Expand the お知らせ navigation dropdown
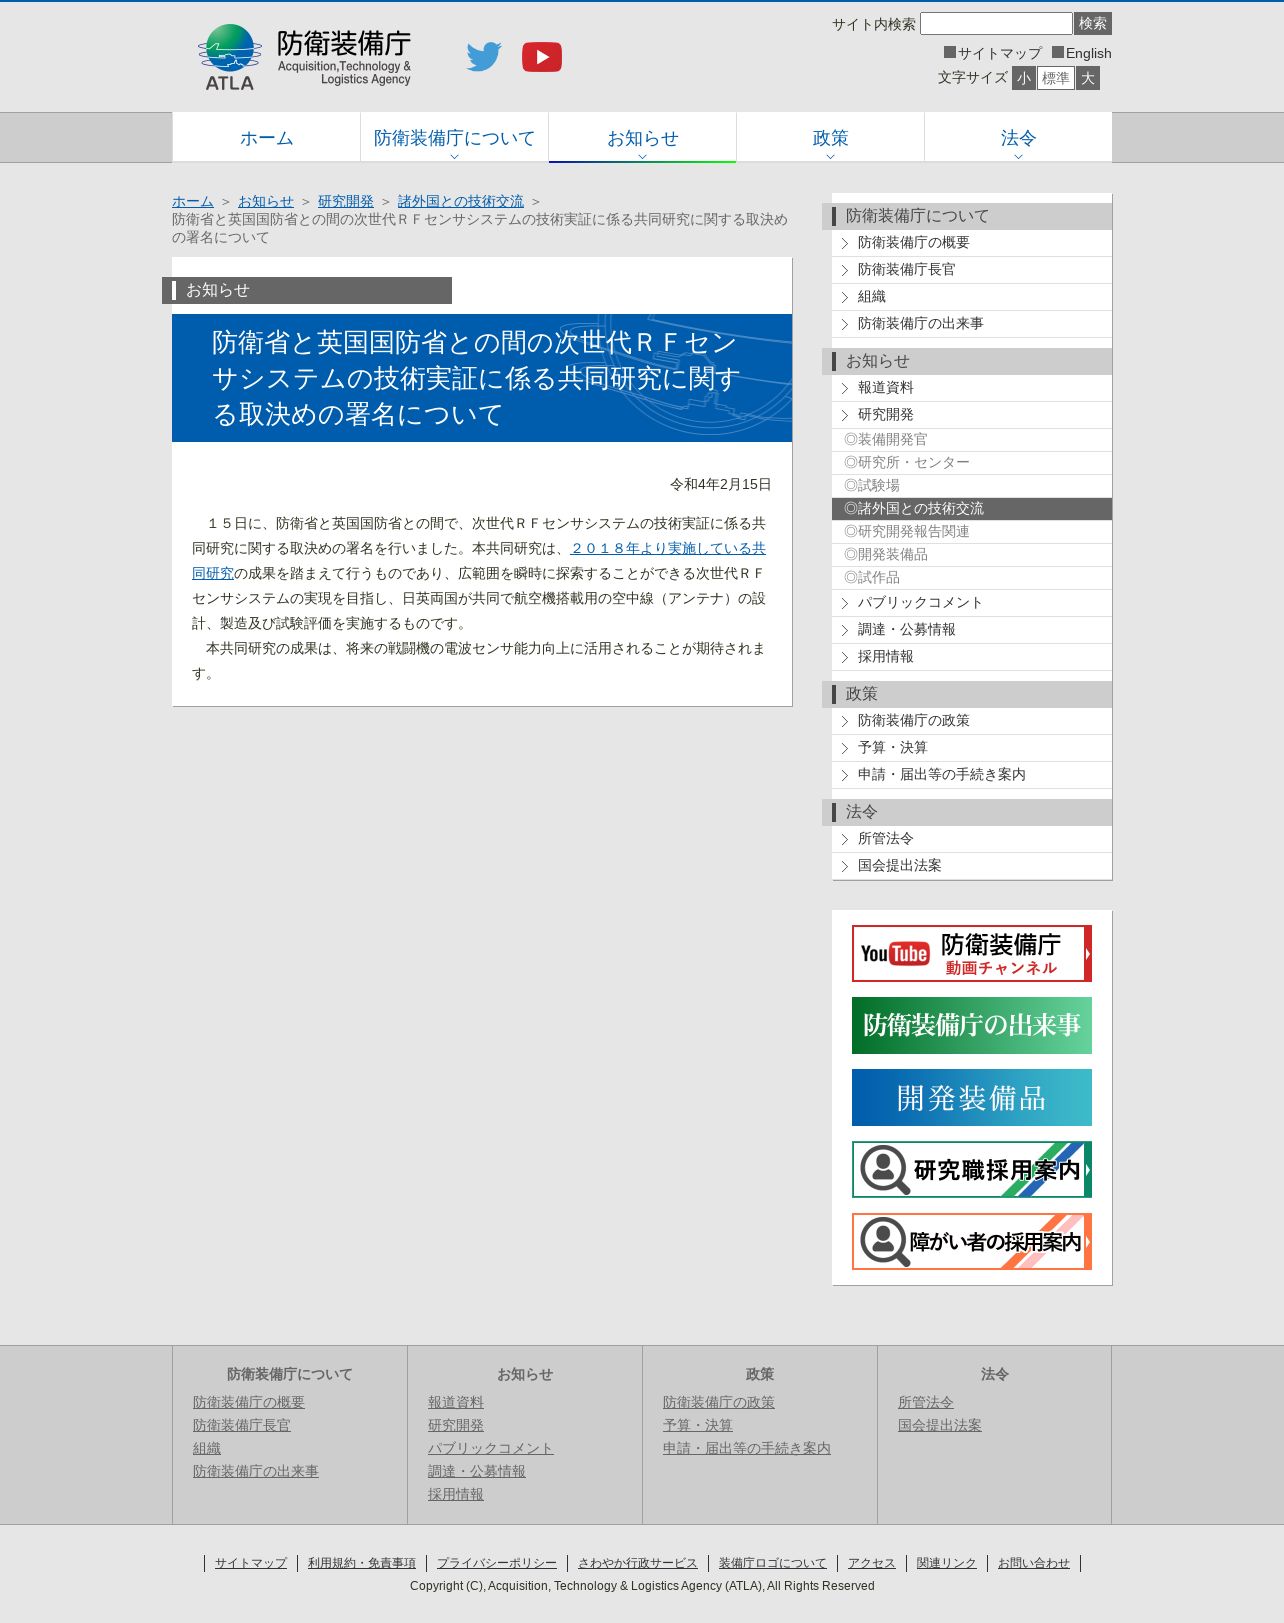 (x=642, y=138)
